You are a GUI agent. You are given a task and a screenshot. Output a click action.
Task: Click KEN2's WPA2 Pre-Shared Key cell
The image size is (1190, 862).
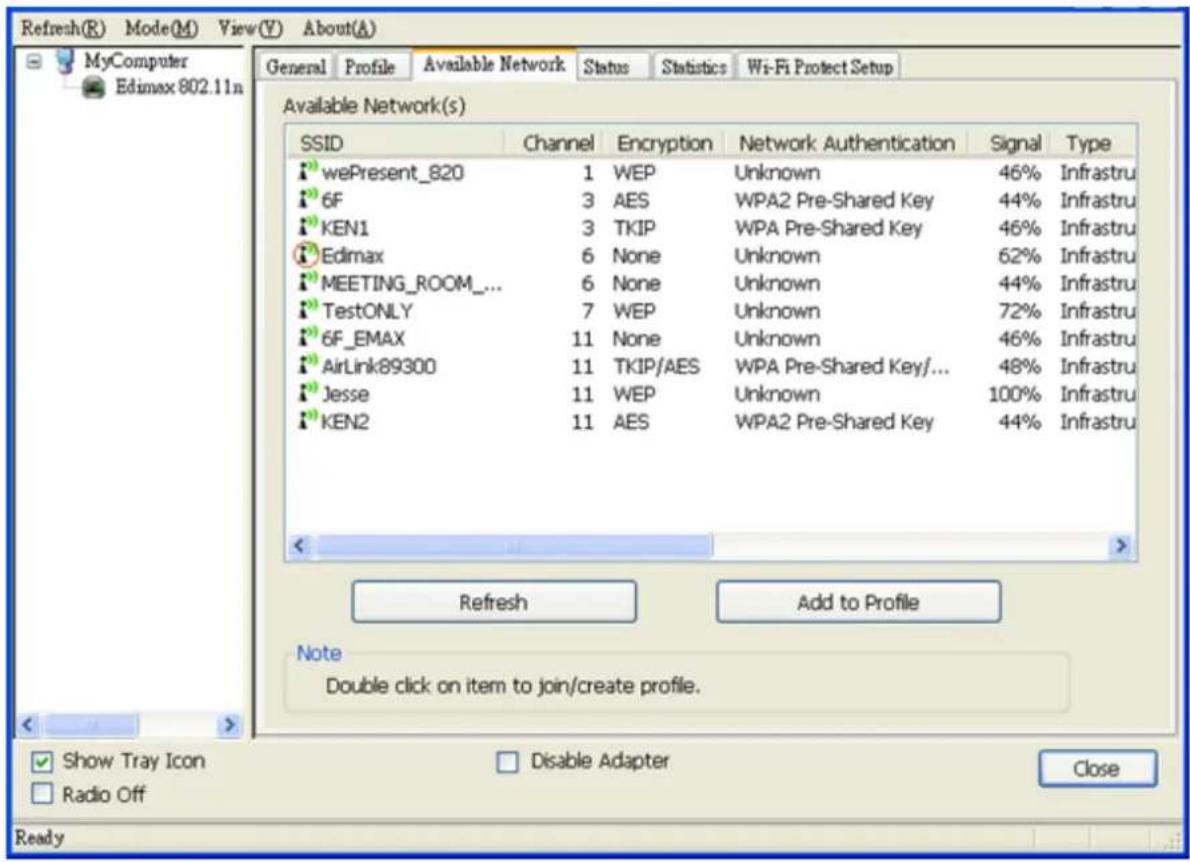[834, 422]
